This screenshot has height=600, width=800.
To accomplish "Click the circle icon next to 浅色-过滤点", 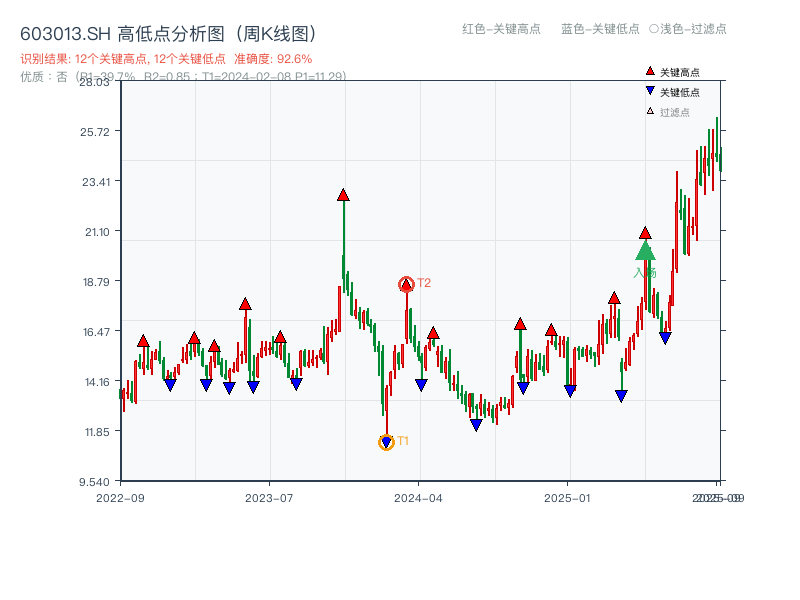I will coord(655,30).
